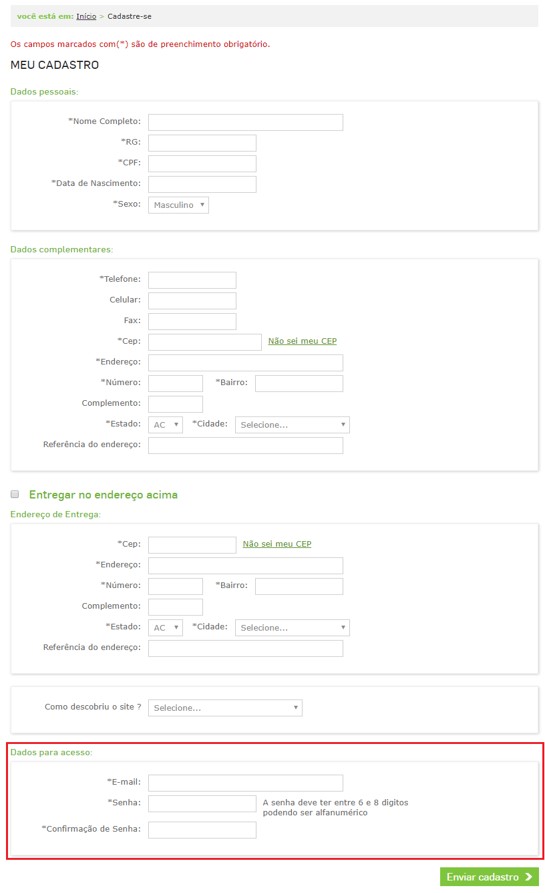Viewport: 545px width, 893px height.
Task: Select the Data de Nascimento field
Action: [x=202, y=185]
